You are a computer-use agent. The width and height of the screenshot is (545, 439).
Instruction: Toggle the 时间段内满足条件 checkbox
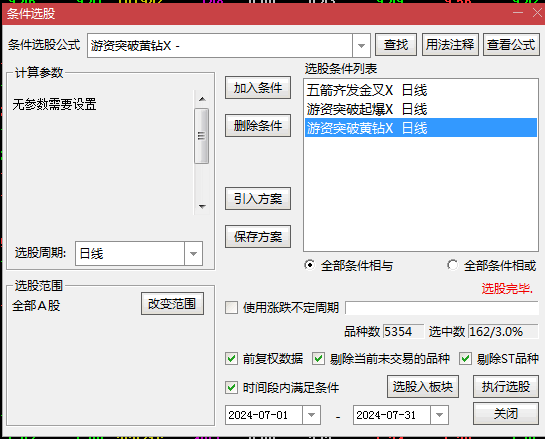[x=231, y=387]
